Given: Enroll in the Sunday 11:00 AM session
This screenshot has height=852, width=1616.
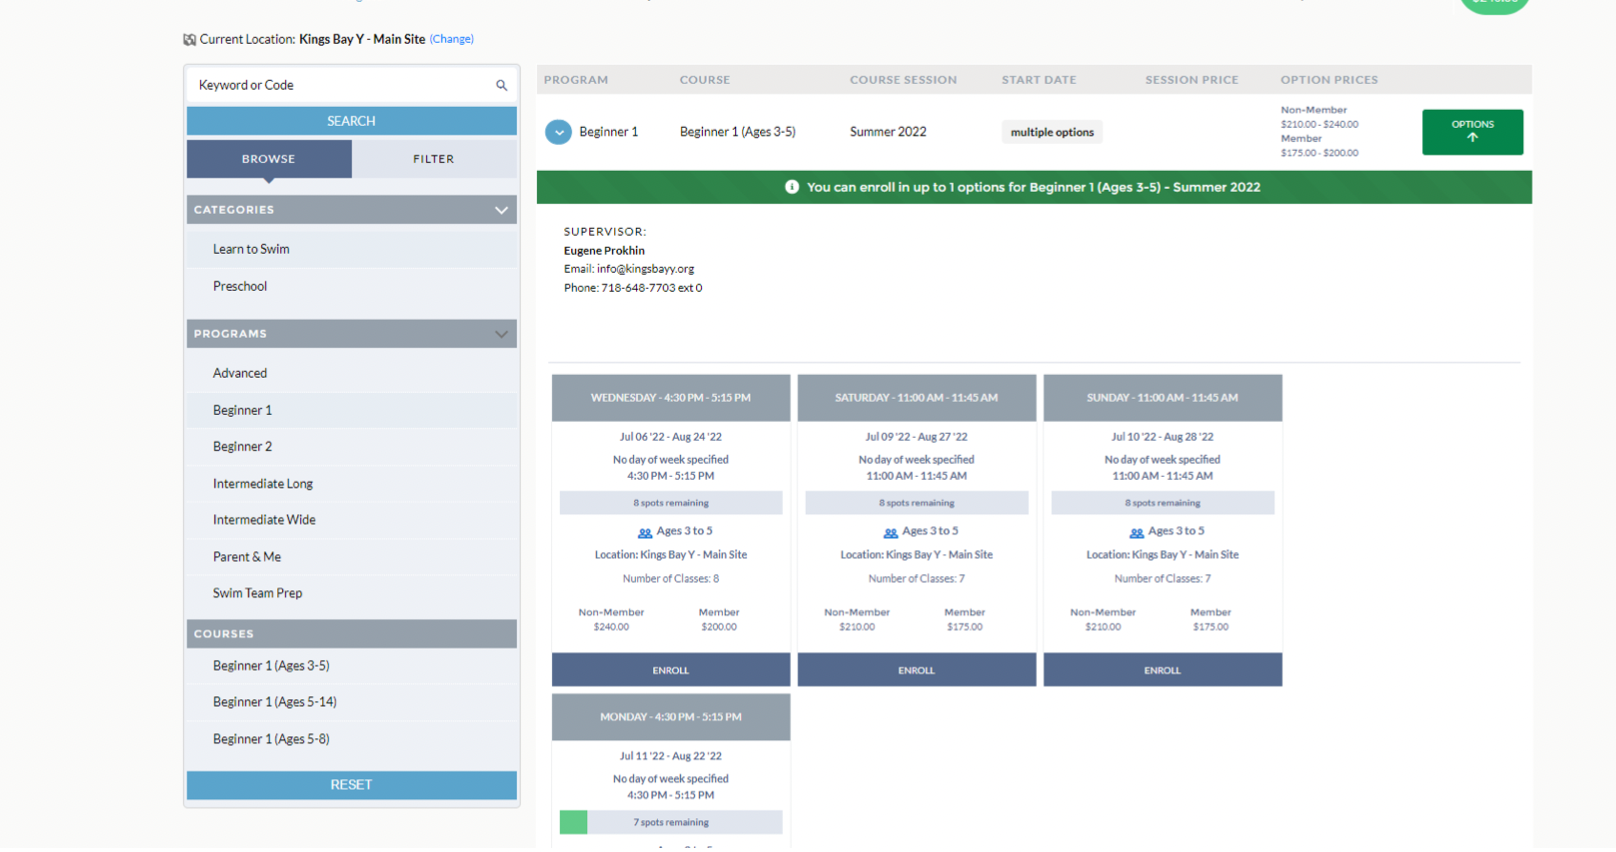Looking at the screenshot, I should pyautogui.click(x=1163, y=670).
